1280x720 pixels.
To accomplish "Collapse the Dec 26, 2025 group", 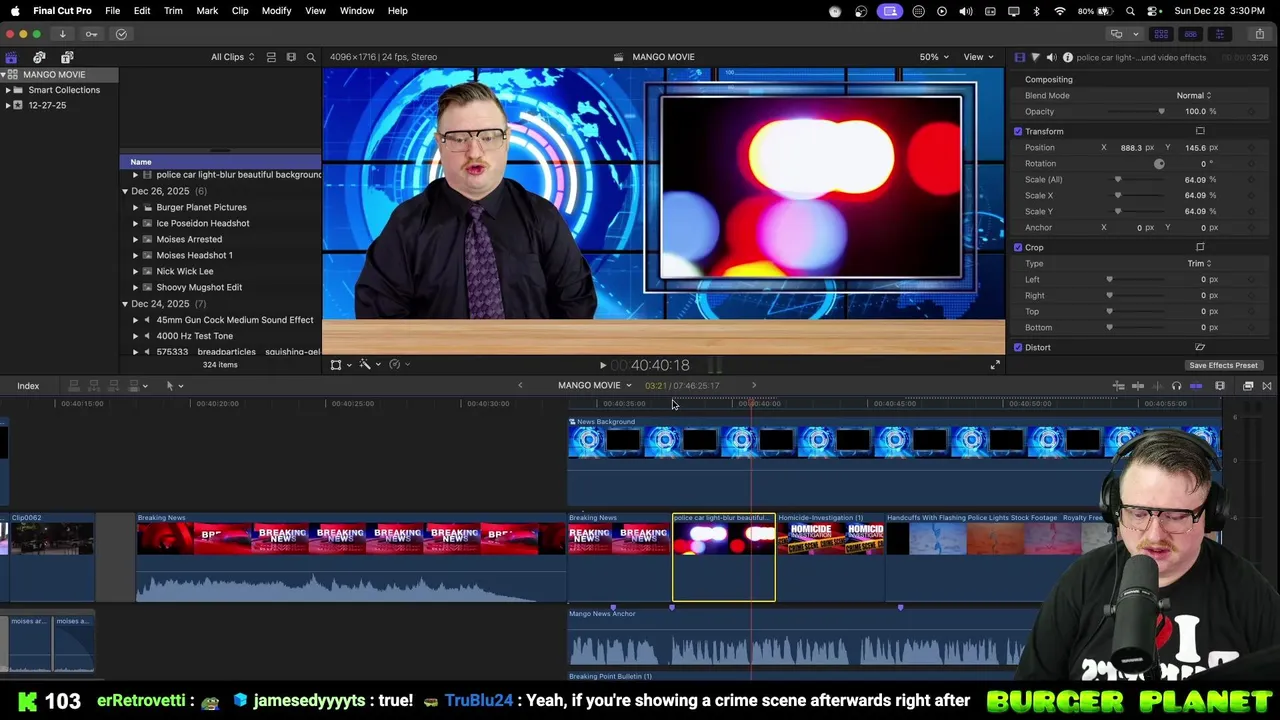I will tap(125, 191).
